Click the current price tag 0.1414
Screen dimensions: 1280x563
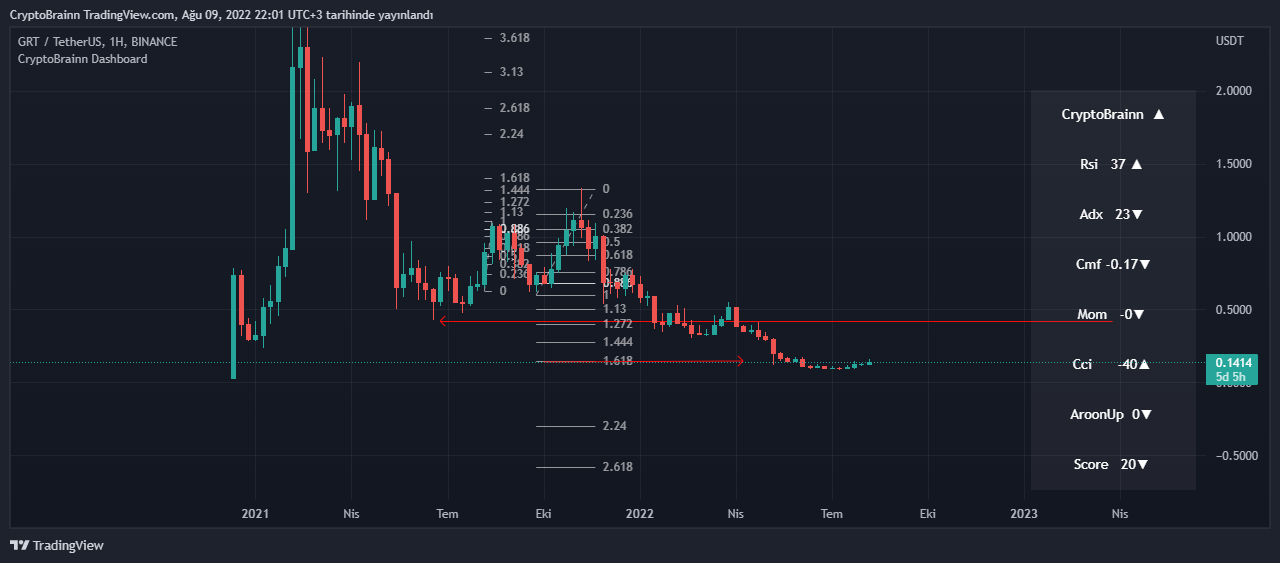(1234, 362)
